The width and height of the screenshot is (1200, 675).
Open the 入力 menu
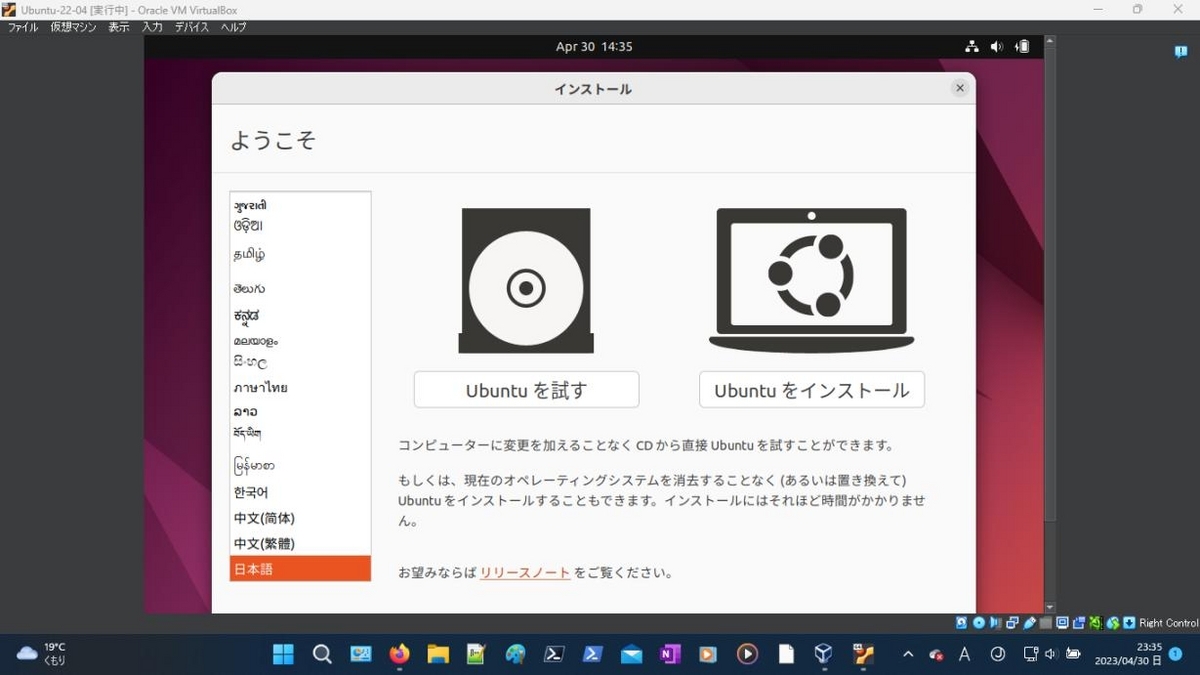pos(152,27)
